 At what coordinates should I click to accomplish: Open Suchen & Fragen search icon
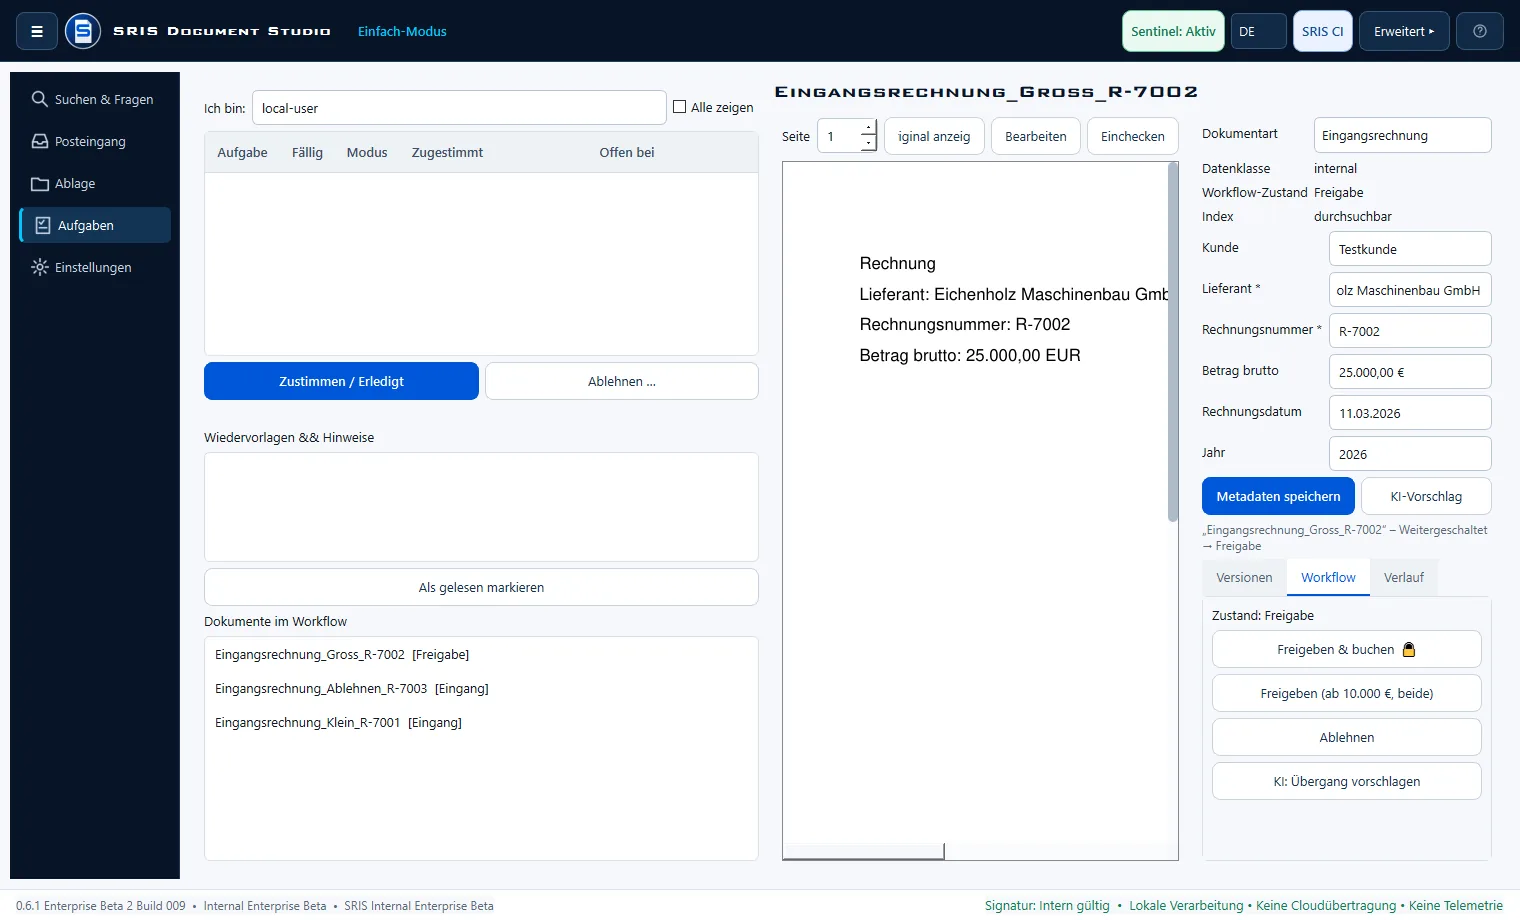click(40, 99)
